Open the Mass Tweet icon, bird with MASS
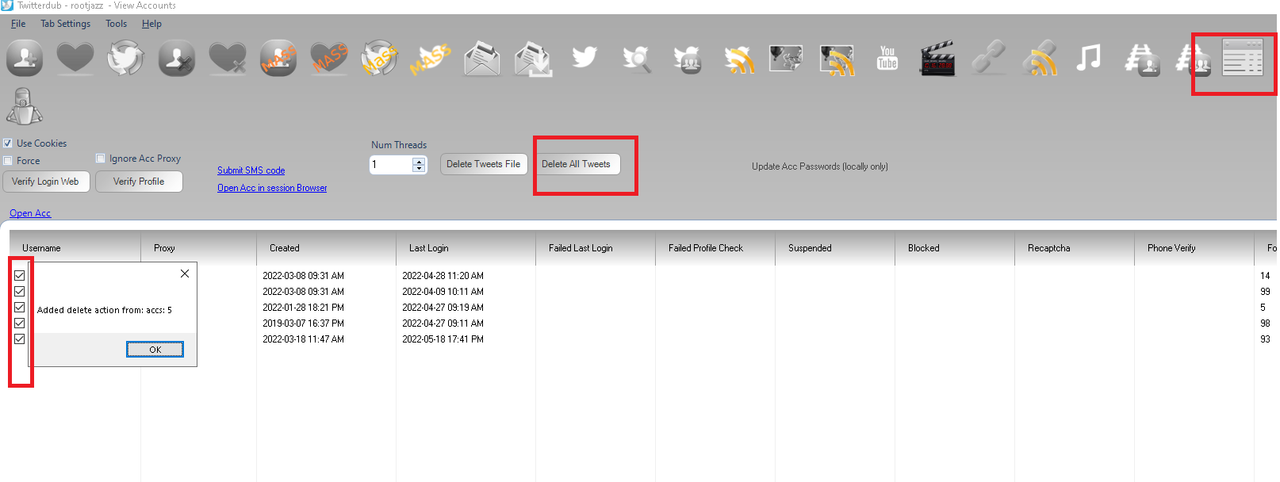The height and width of the screenshot is (482, 1280). [431, 58]
